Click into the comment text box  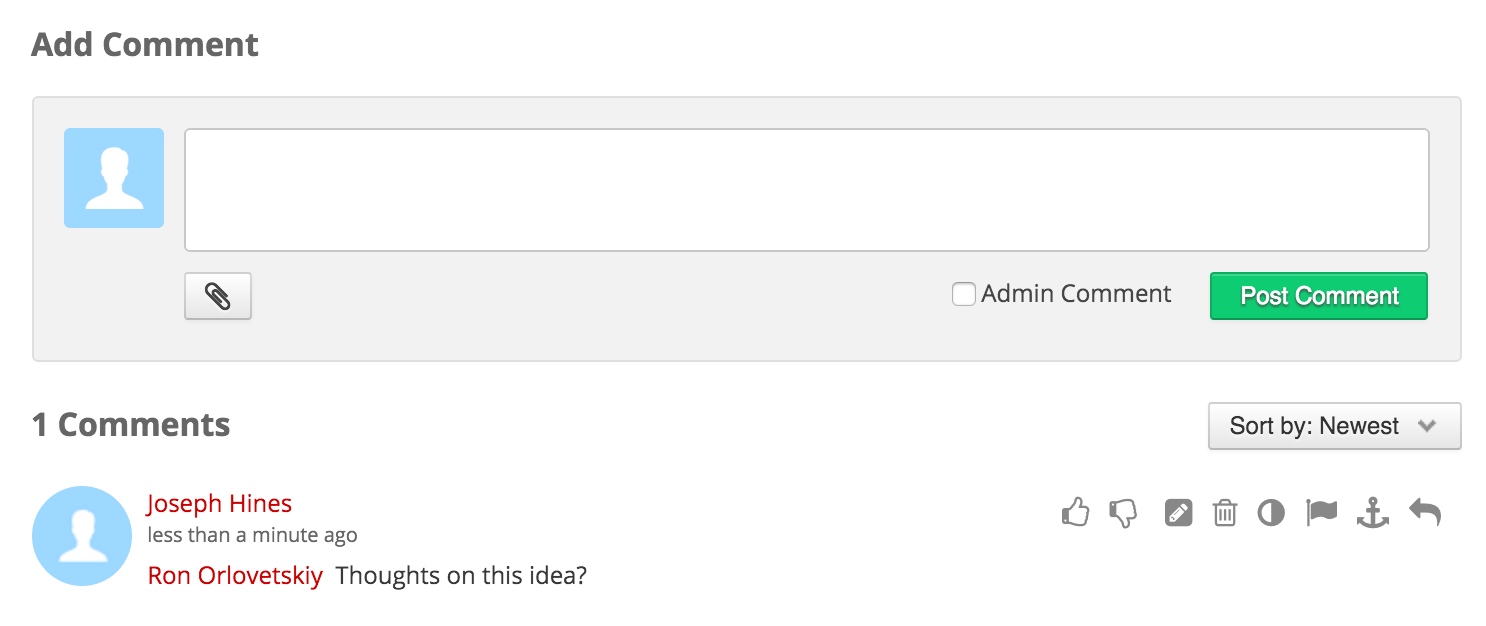tap(807, 190)
